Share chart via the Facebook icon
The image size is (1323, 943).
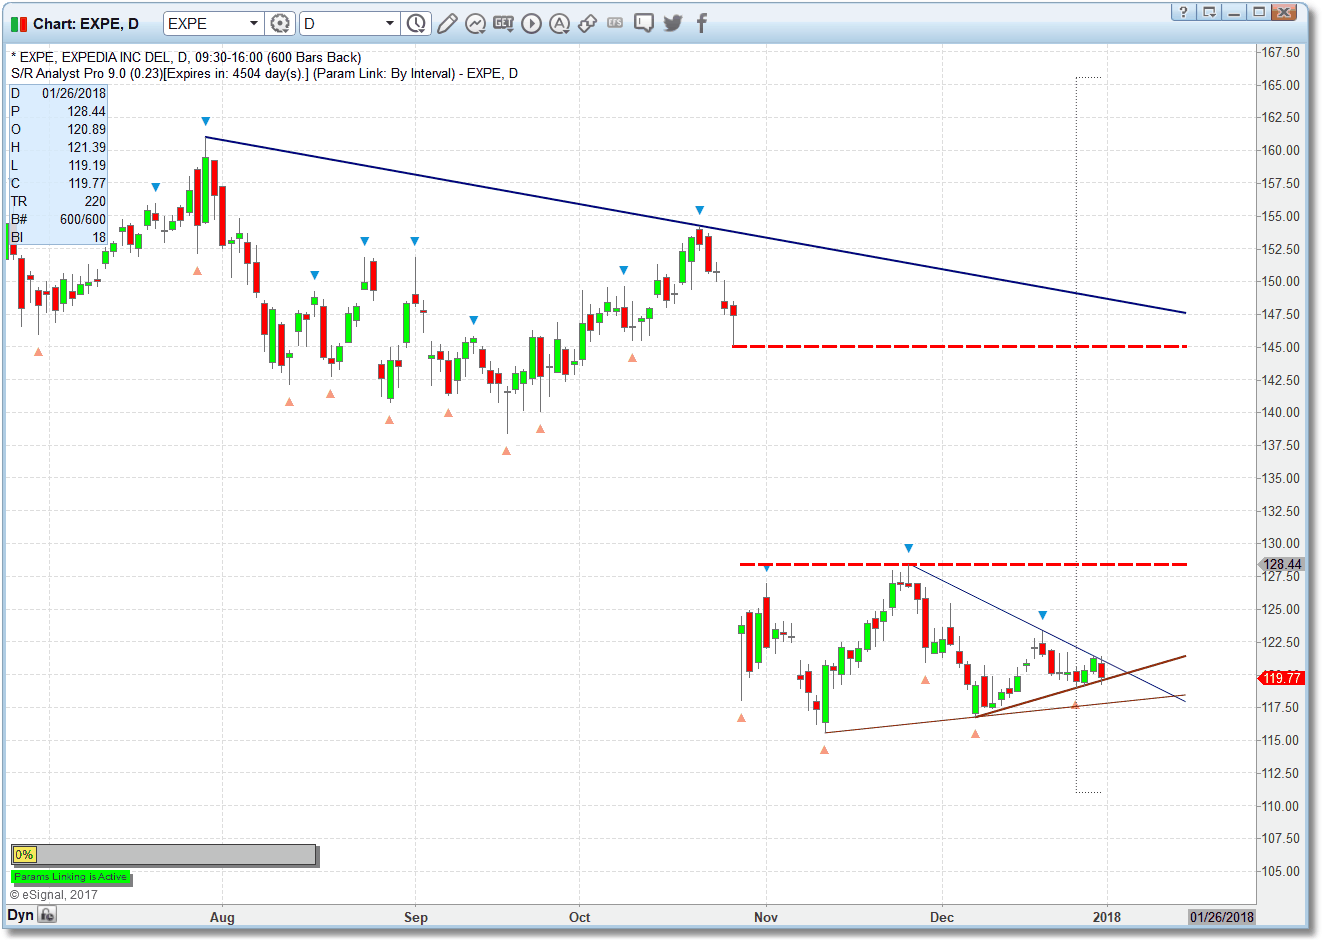click(701, 23)
